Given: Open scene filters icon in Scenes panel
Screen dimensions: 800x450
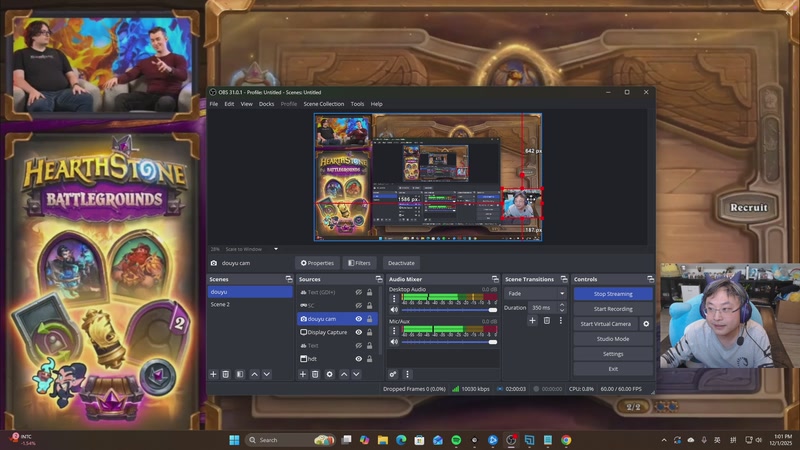Looking at the screenshot, I should 240,374.
